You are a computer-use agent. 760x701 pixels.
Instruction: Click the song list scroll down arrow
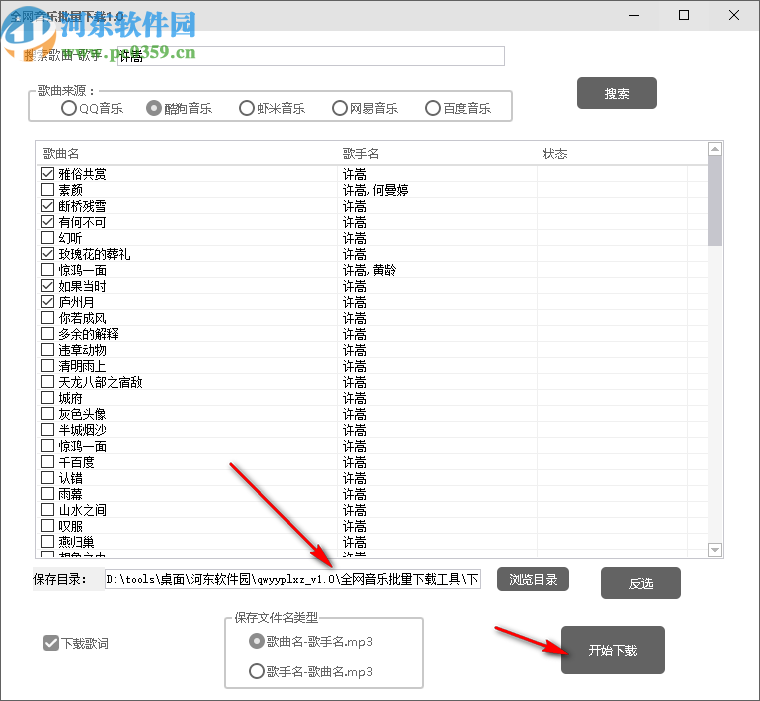click(x=714, y=550)
